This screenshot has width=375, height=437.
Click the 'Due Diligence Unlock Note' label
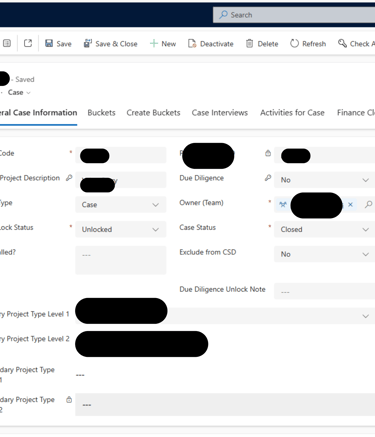tap(222, 289)
